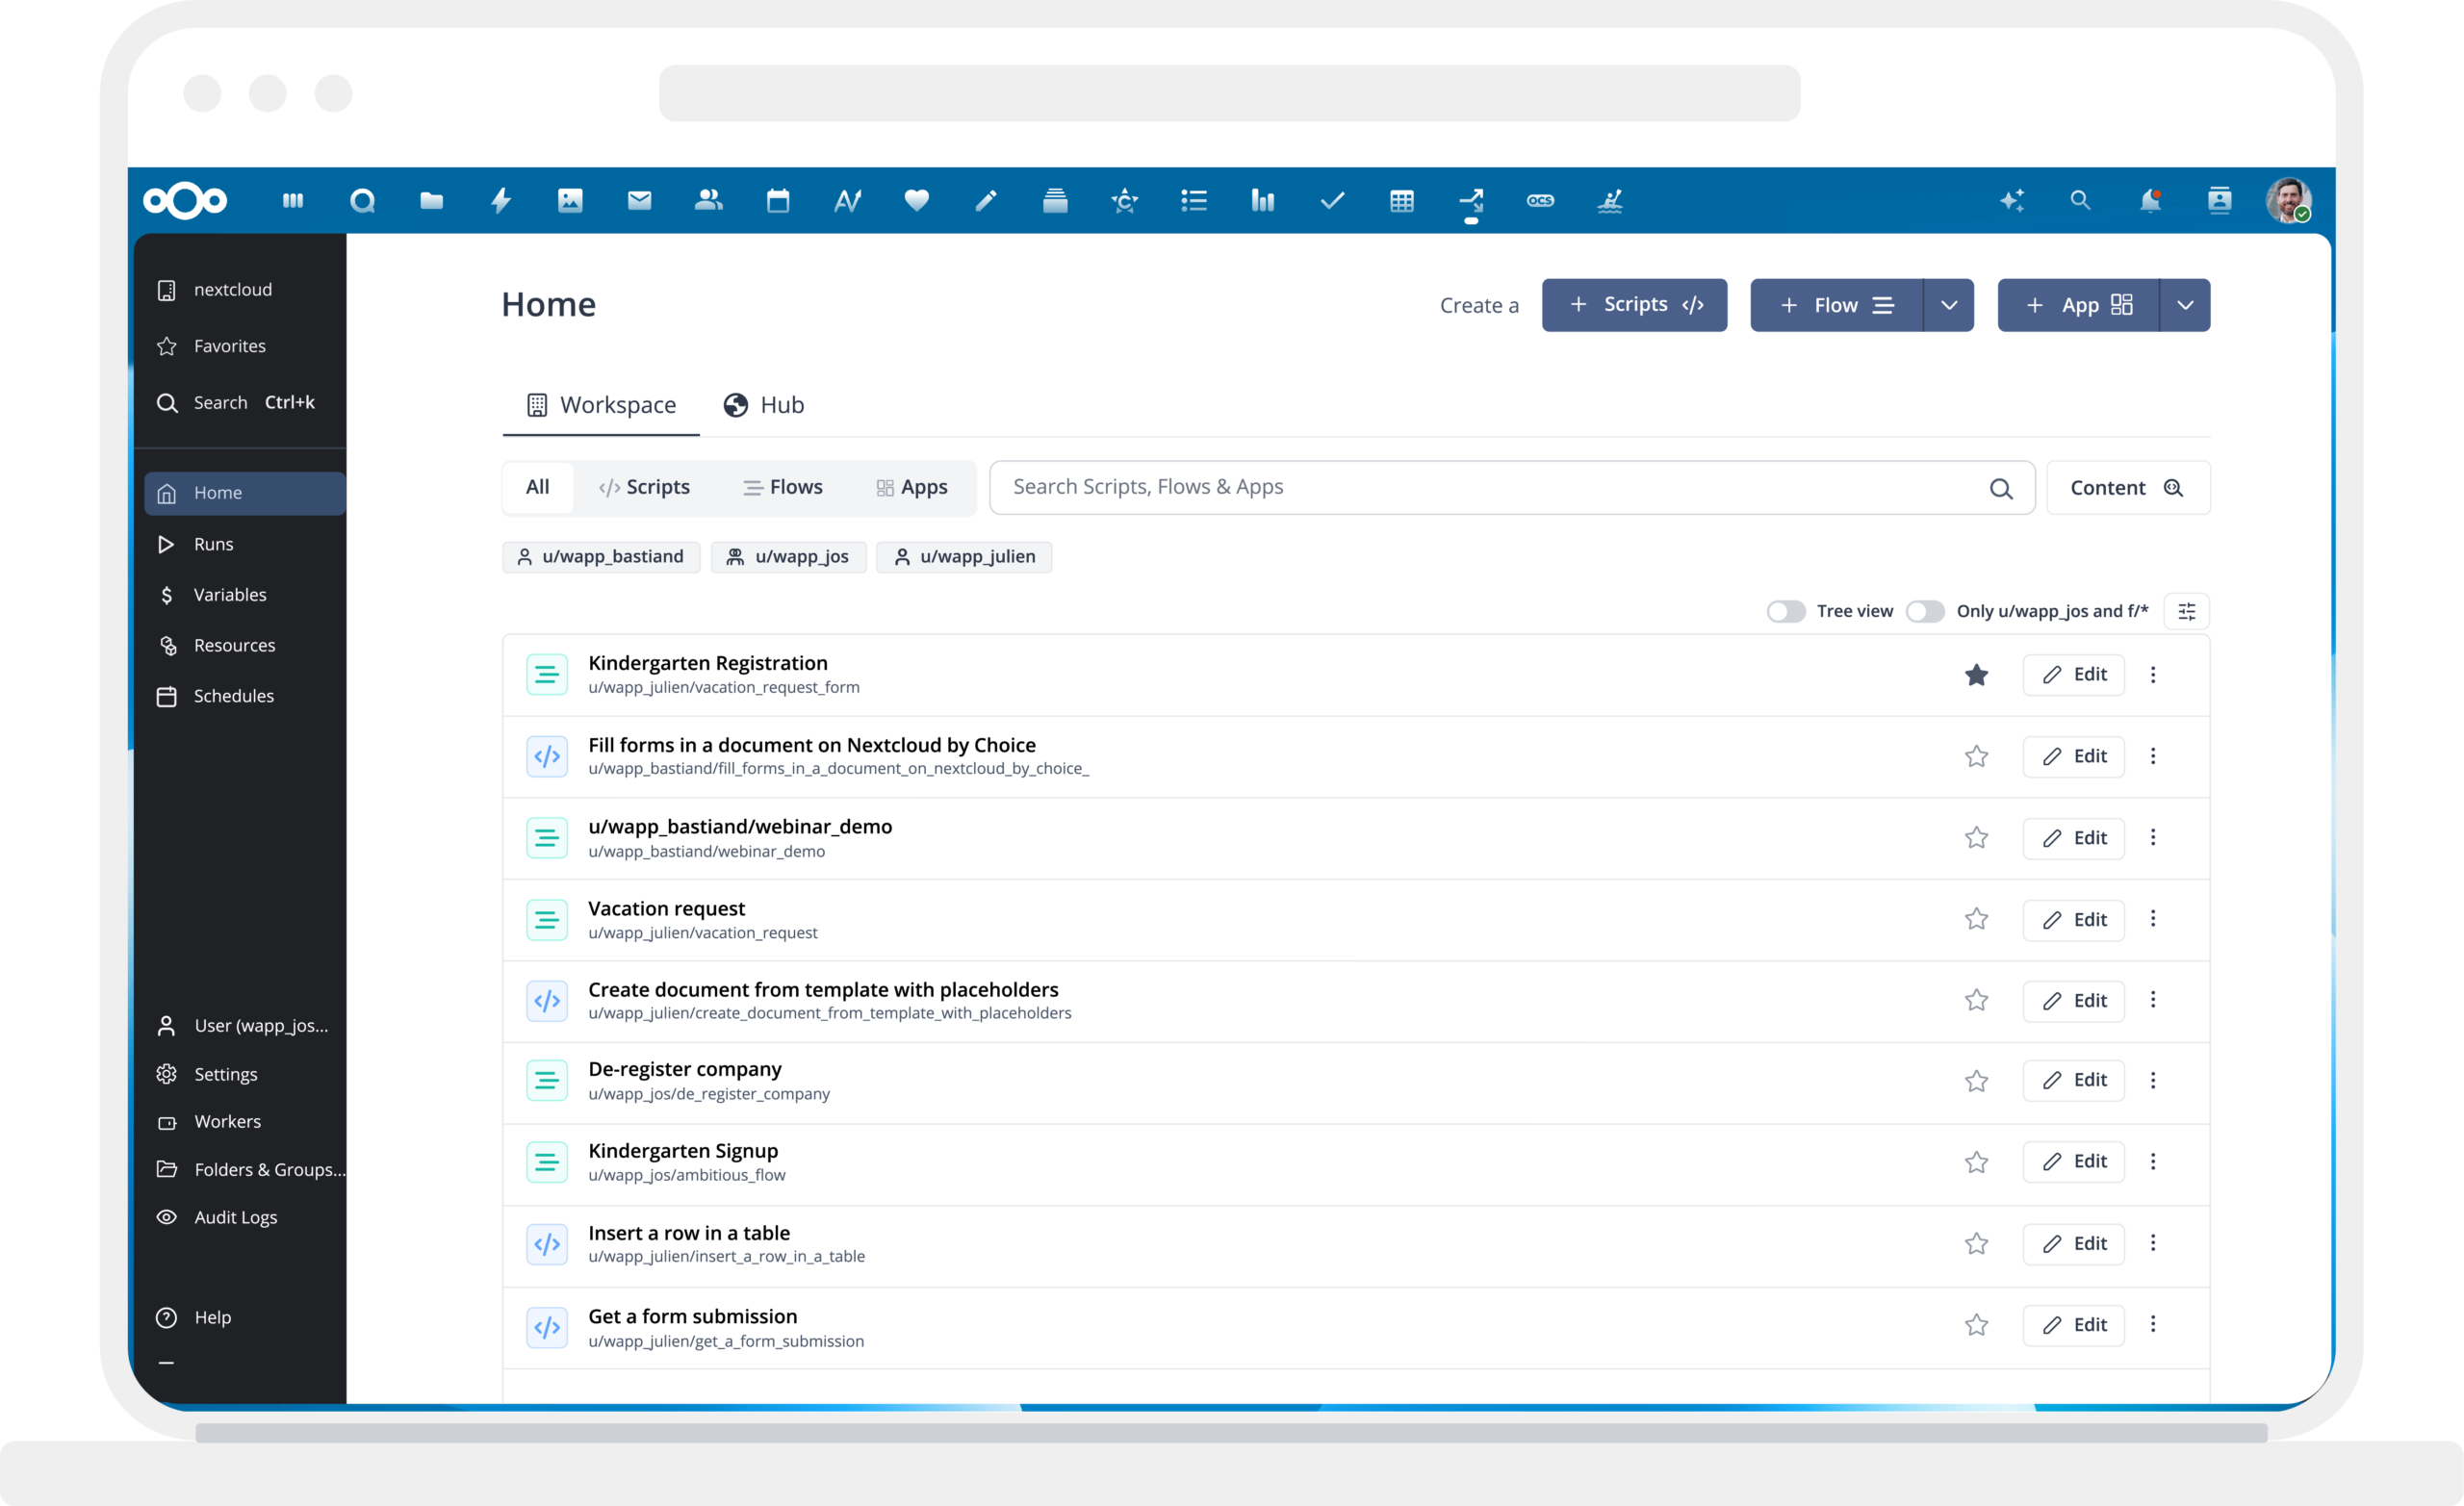
Task: Open the Nextcloud Assistant sparkle icon
Action: point(2013,201)
